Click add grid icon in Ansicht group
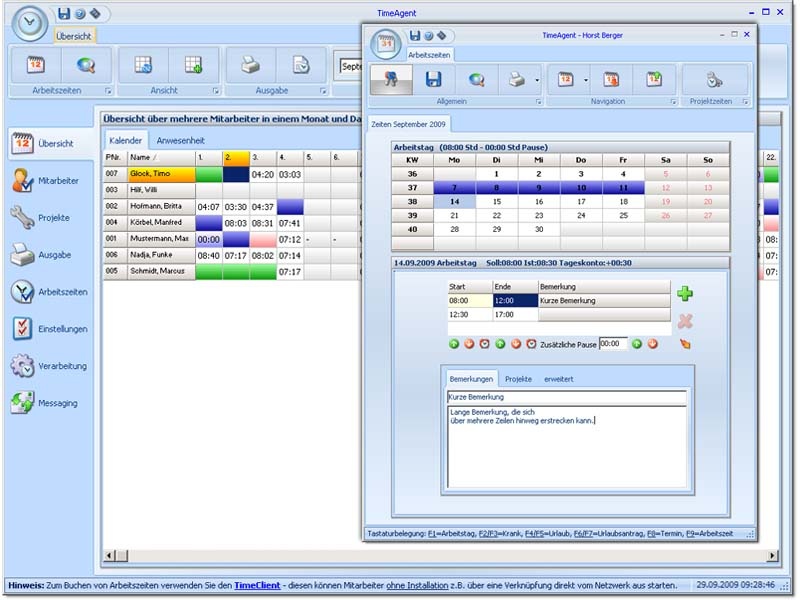Screen dimensions: 800x600 tap(193, 65)
